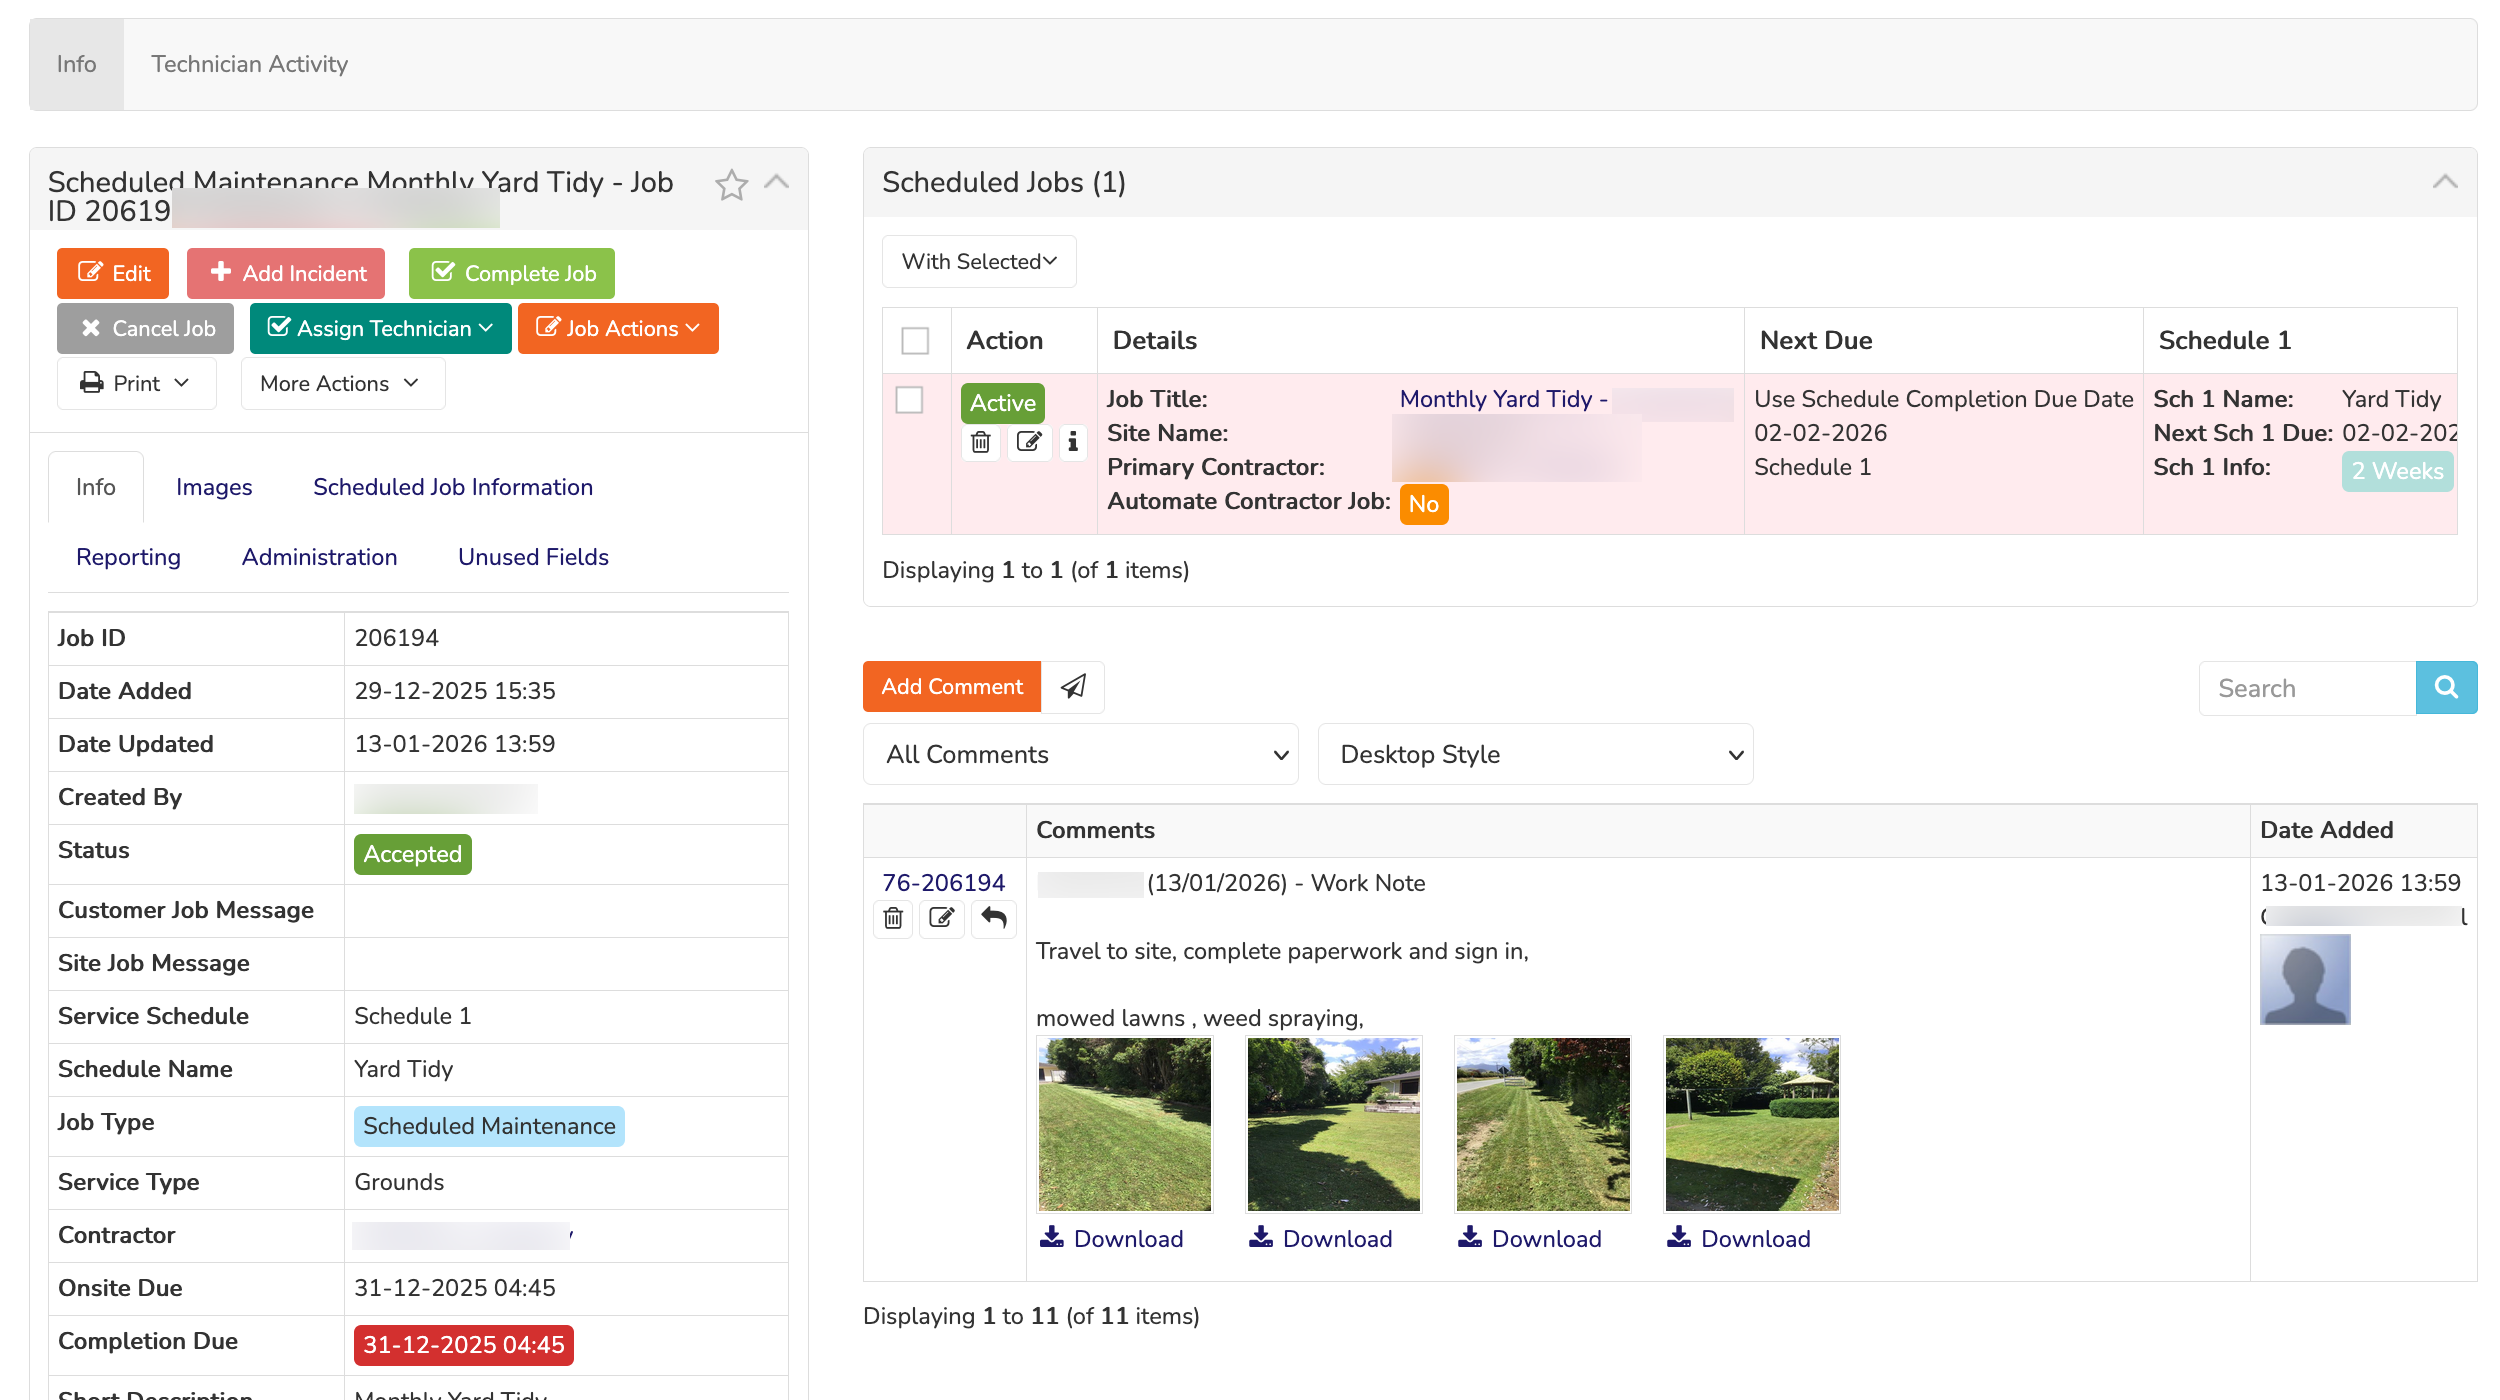
Task: Toggle the Automate Contractor Job setting
Action: [1424, 504]
